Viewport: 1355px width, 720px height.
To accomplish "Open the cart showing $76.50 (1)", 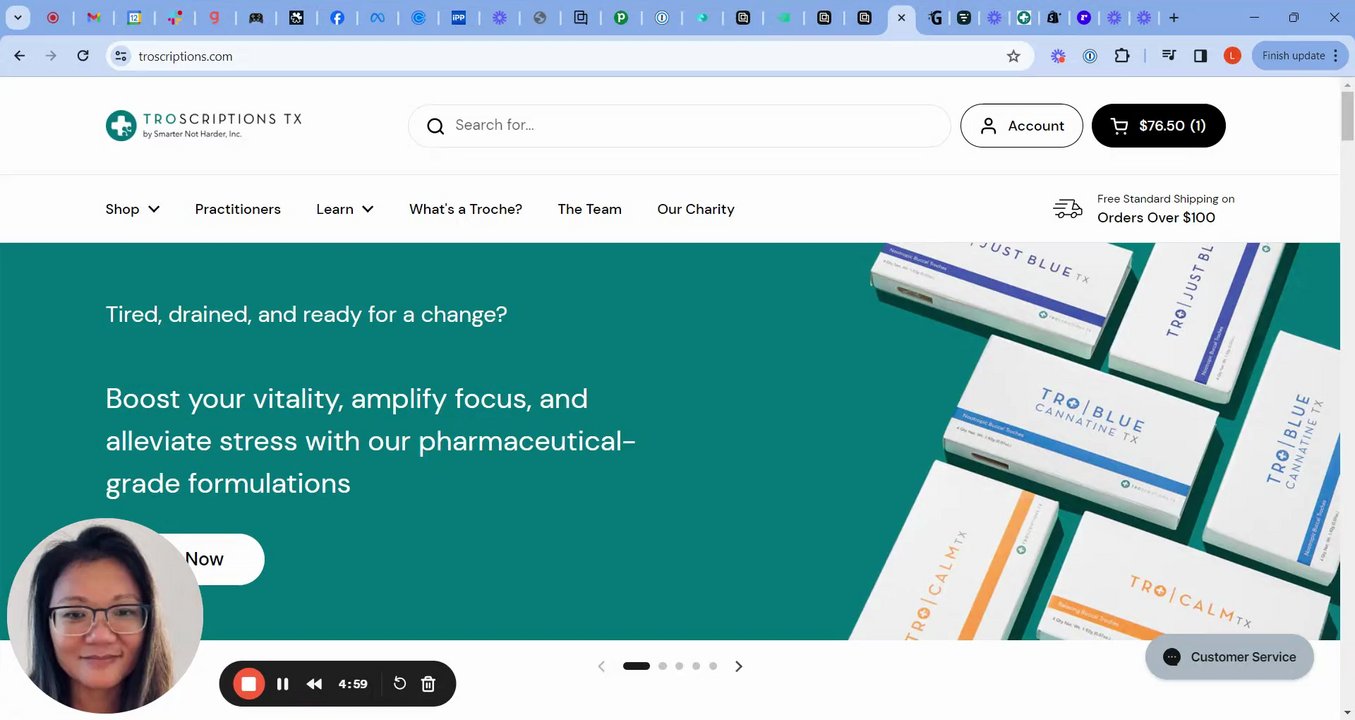I will [x=1158, y=126].
